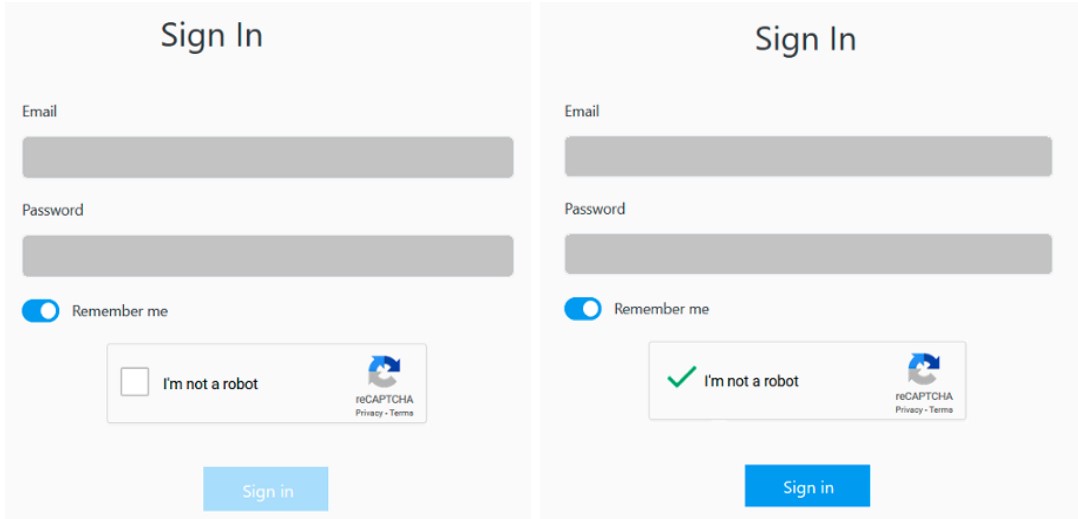Open Privacy link in the verified reCAPTCHA widget
This screenshot has height=519, width=1078.
908,410
